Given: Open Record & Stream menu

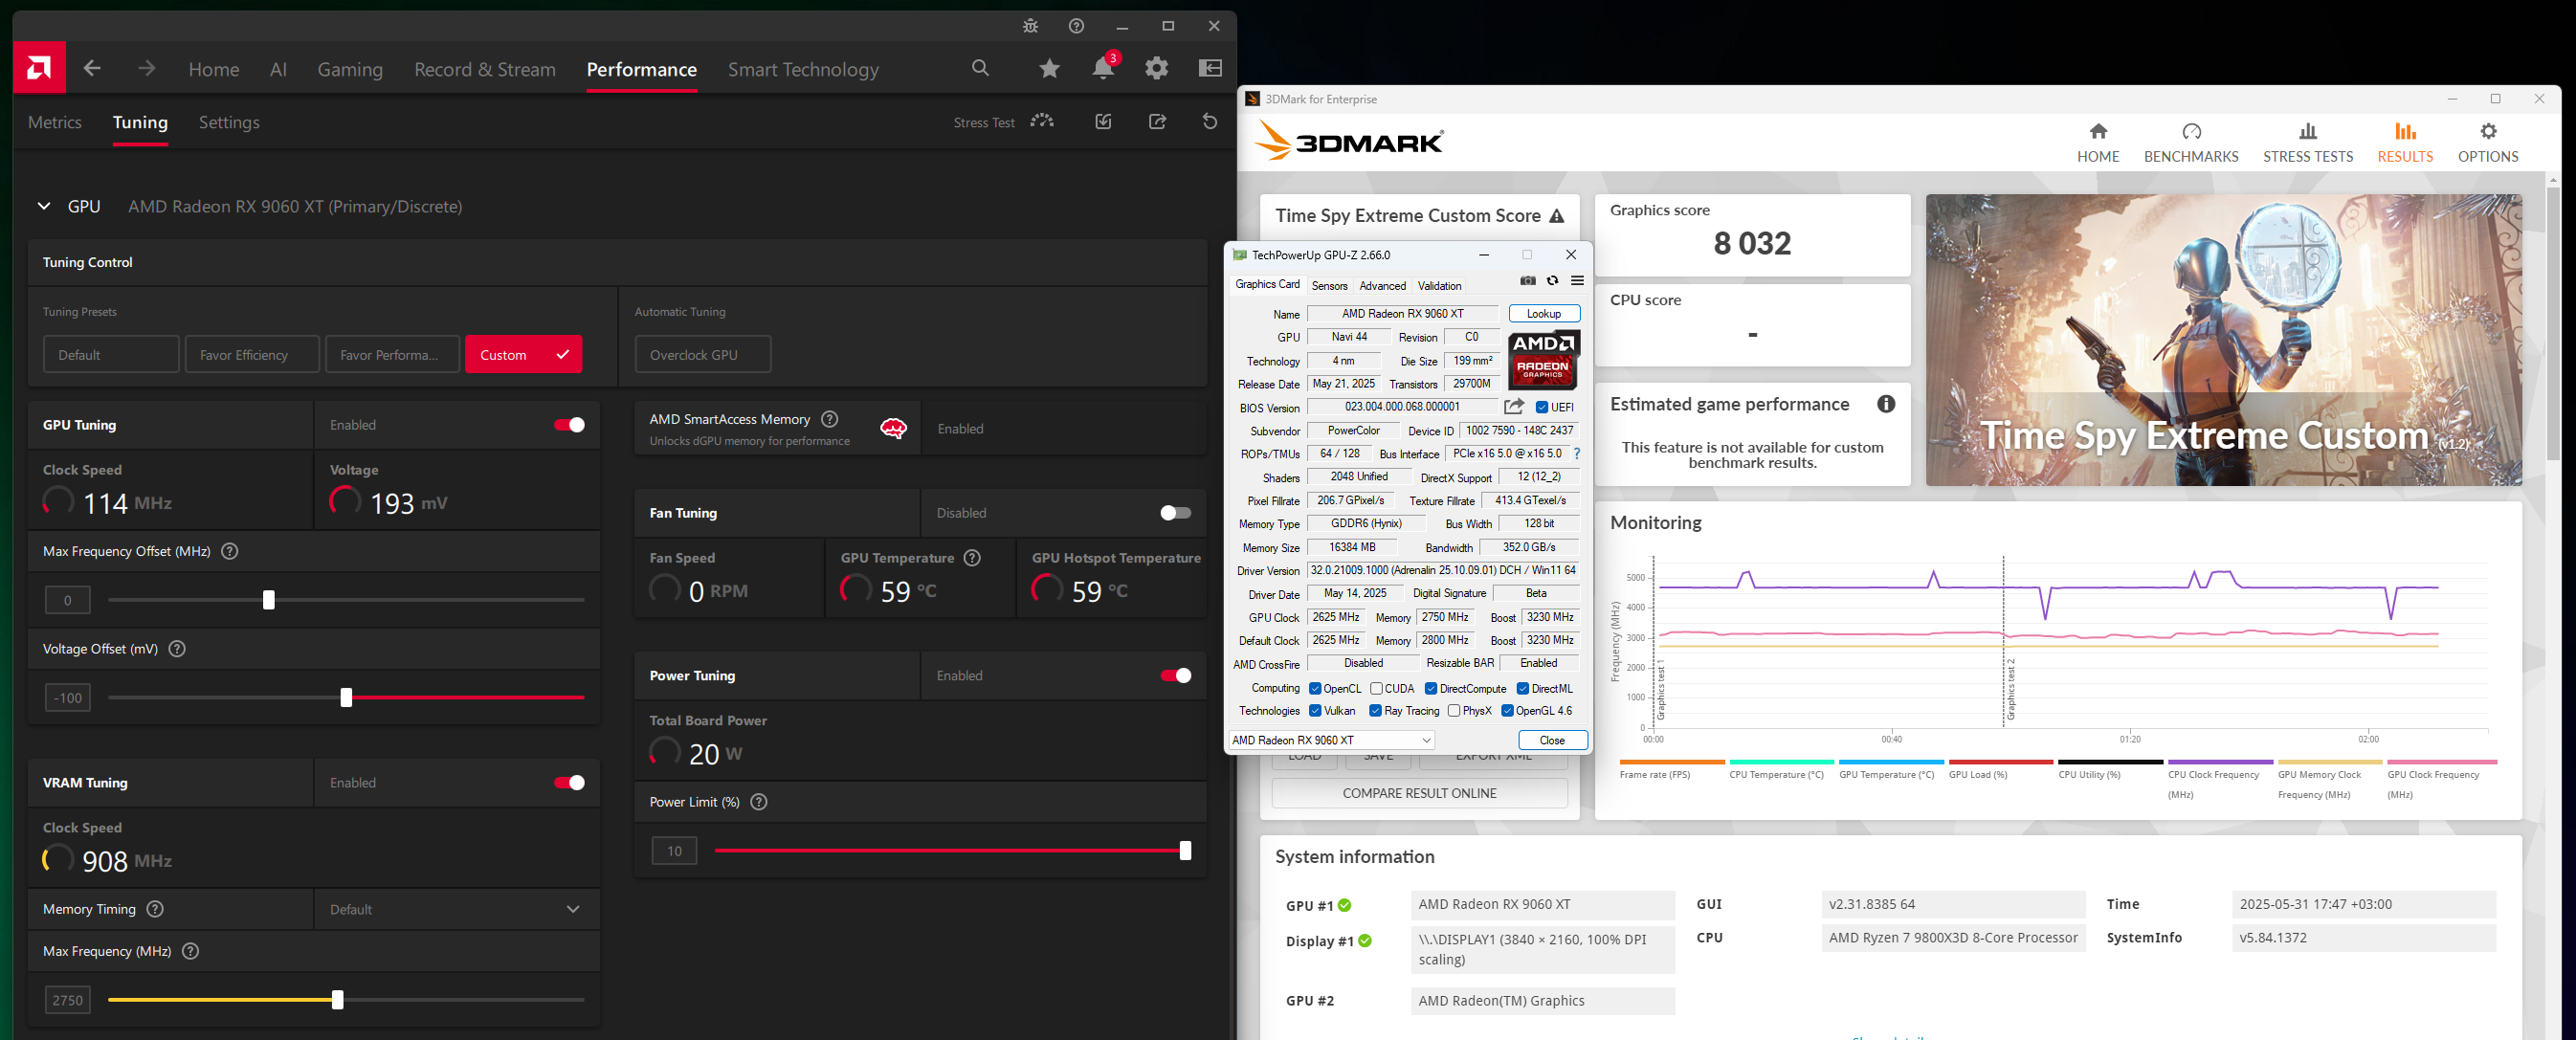Looking at the screenshot, I should tap(485, 69).
